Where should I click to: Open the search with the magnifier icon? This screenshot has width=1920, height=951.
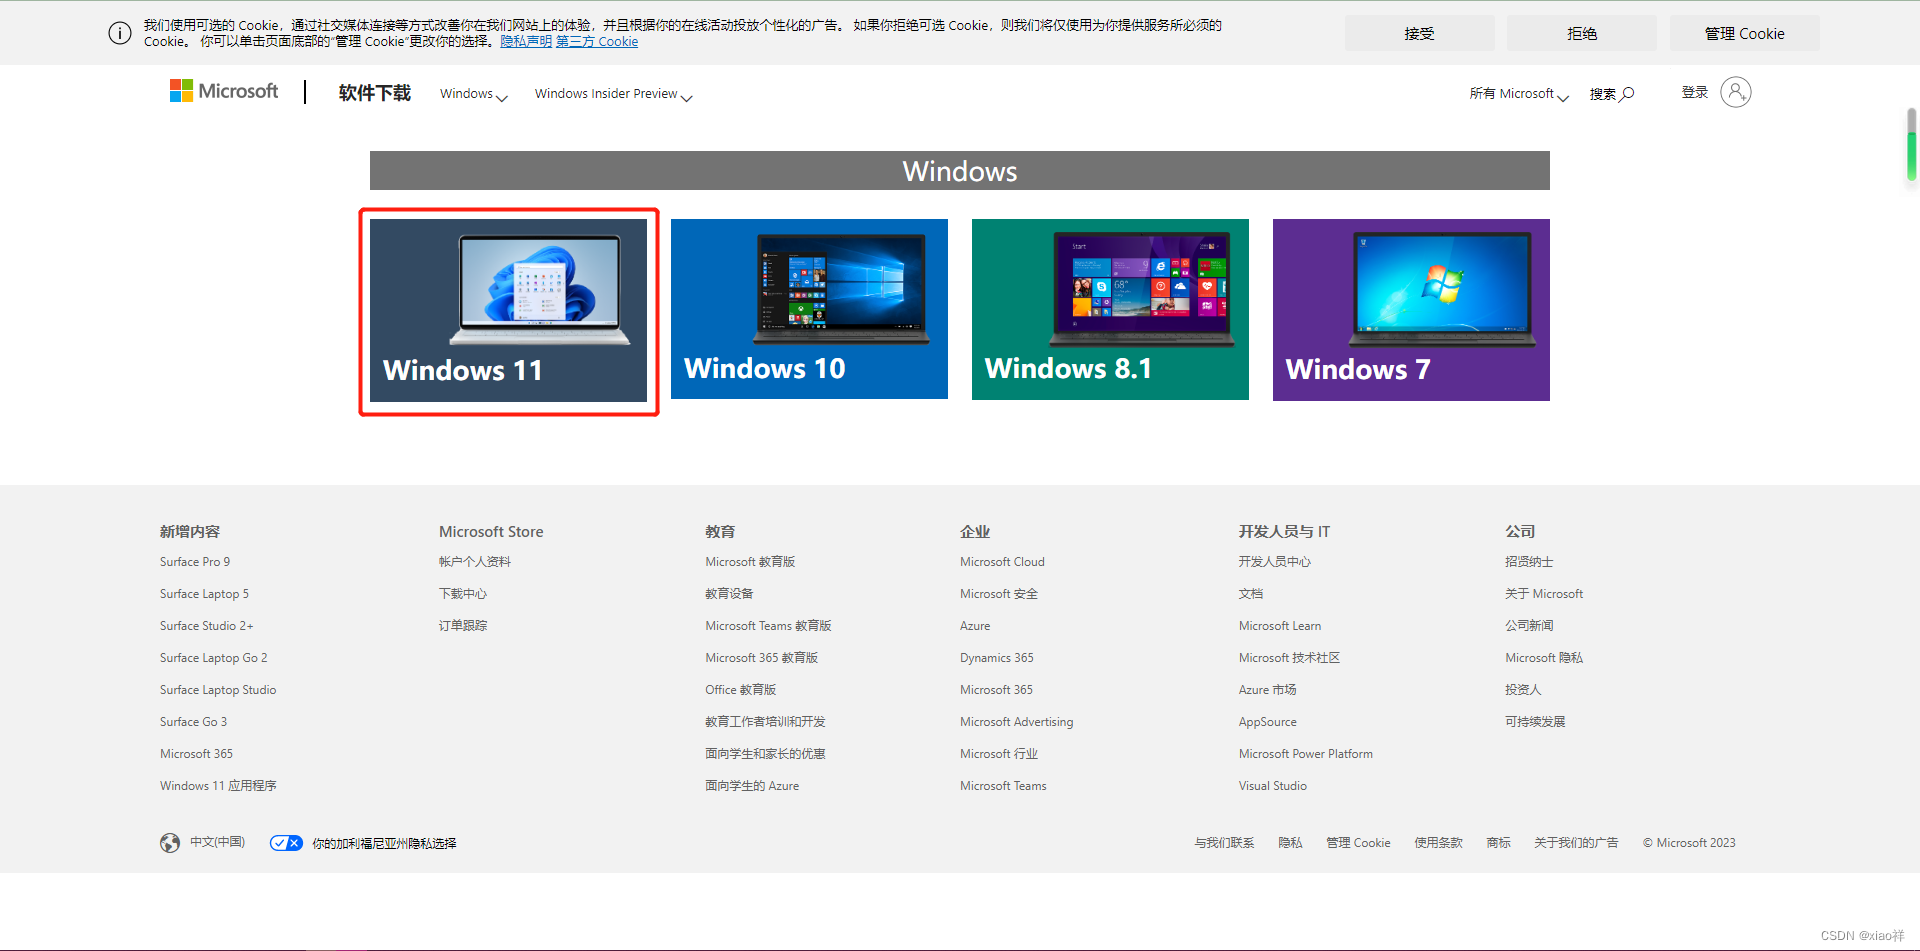(1627, 93)
